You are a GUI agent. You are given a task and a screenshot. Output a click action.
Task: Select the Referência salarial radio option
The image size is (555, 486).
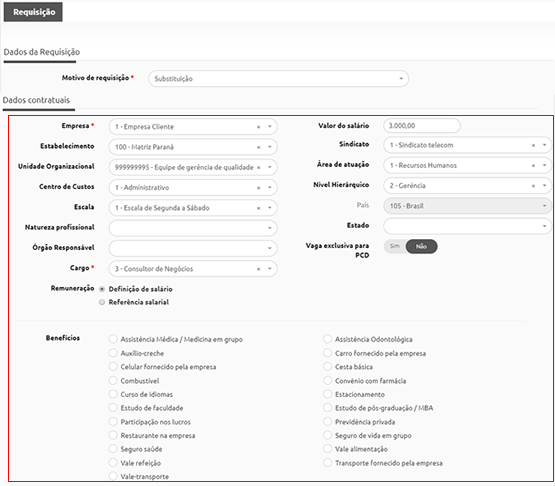pos(102,302)
